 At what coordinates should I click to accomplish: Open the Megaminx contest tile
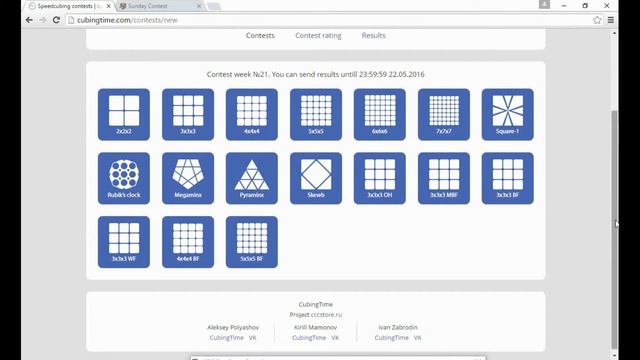[x=188, y=178]
